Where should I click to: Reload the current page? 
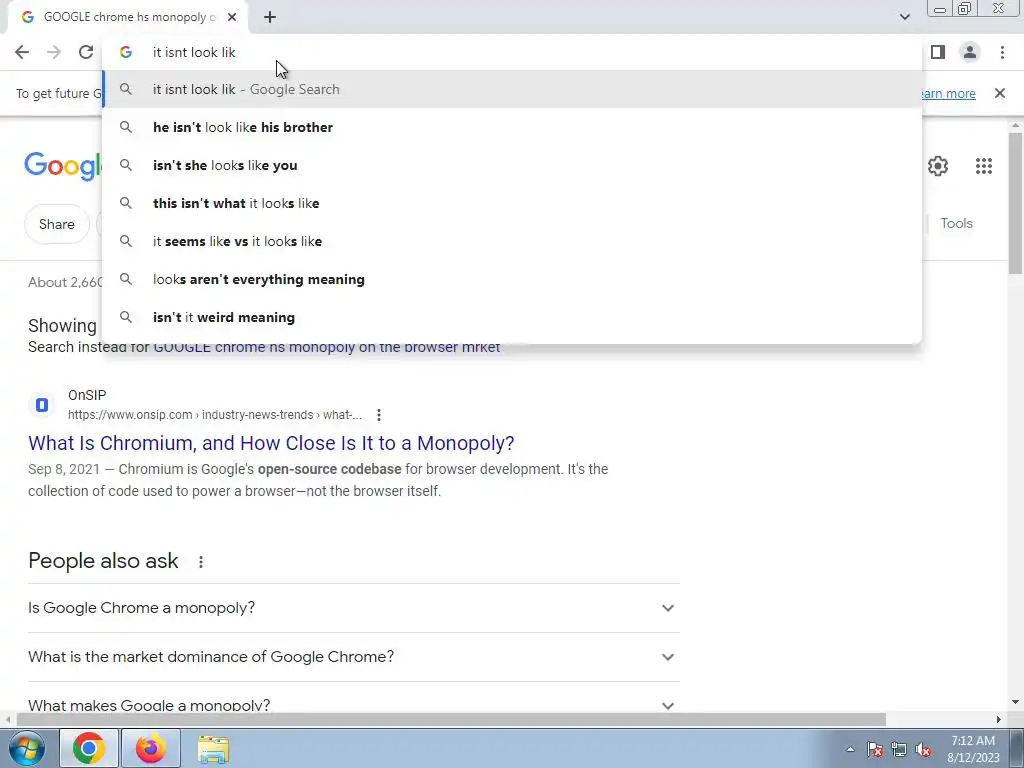(86, 52)
